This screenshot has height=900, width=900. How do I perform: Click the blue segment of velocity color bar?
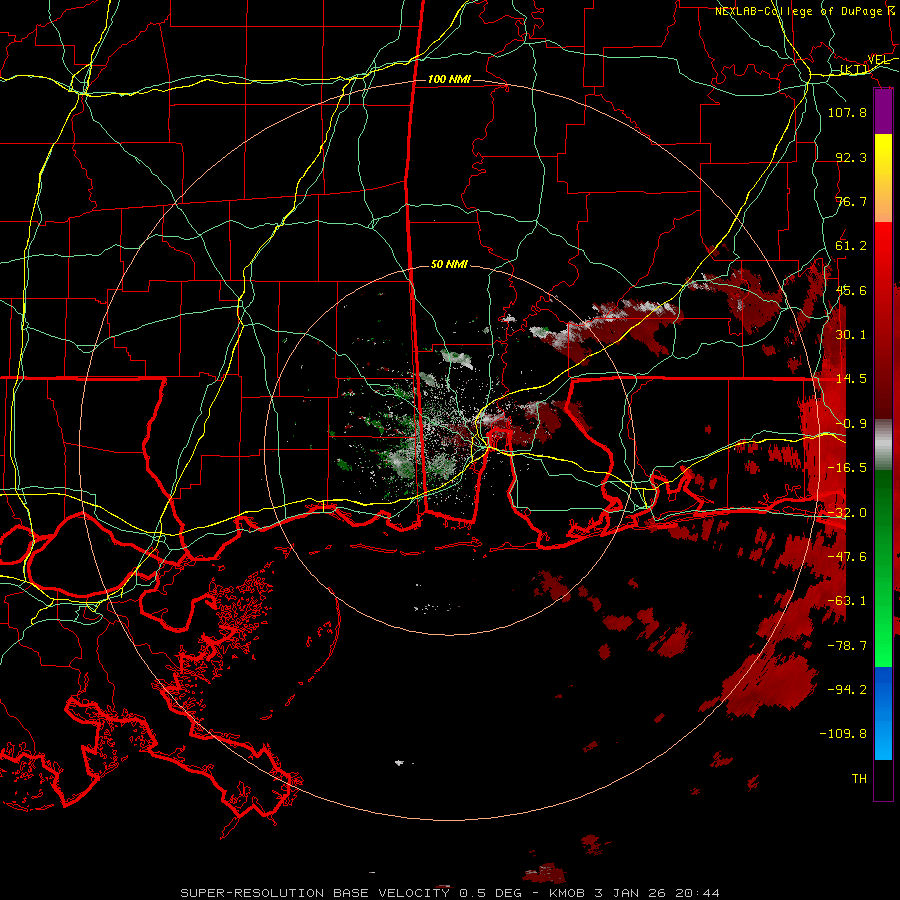(883, 713)
